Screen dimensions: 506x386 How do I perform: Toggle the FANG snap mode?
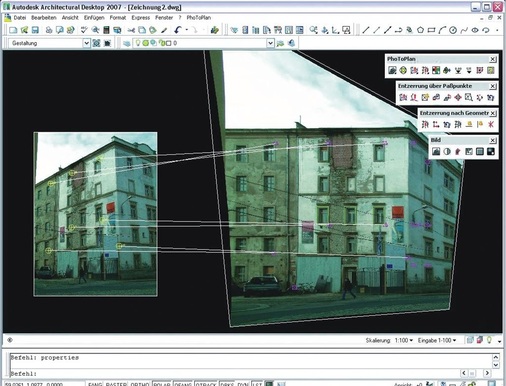pyautogui.click(x=95, y=384)
